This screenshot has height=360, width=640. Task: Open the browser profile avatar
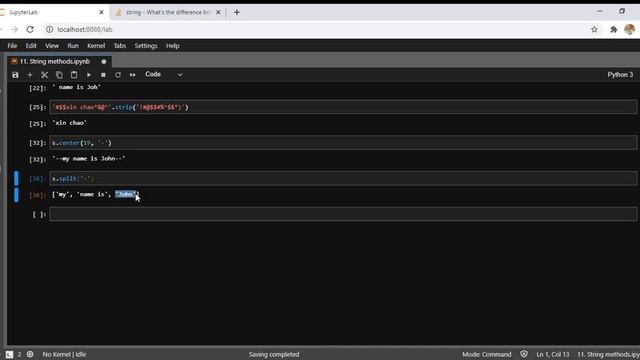pos(629,29)
